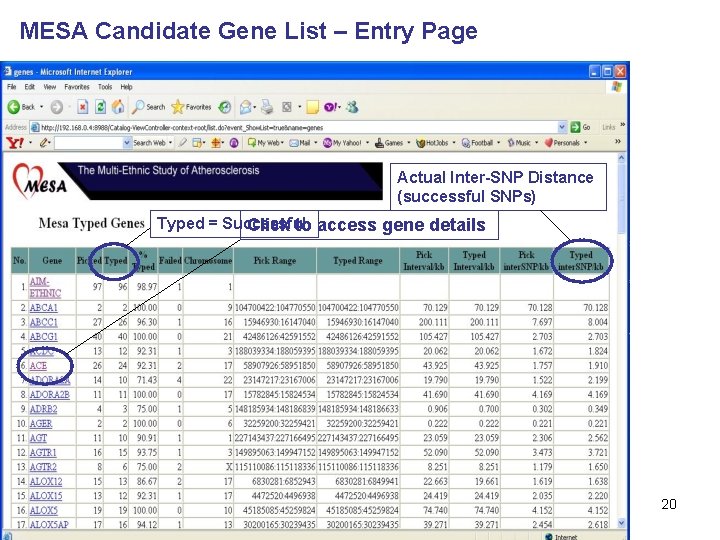720x540 pixels.
Task: Open the ABCC1 gene link
Action: point(44,322)
